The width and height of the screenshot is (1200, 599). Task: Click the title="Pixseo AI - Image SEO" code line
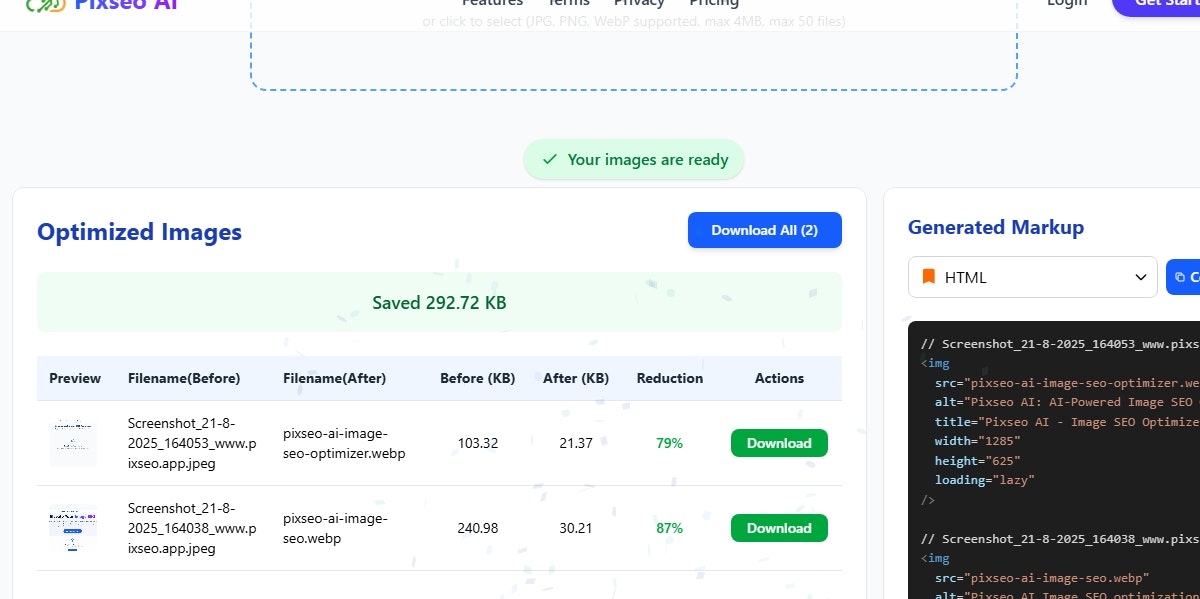coord(1067,422)
